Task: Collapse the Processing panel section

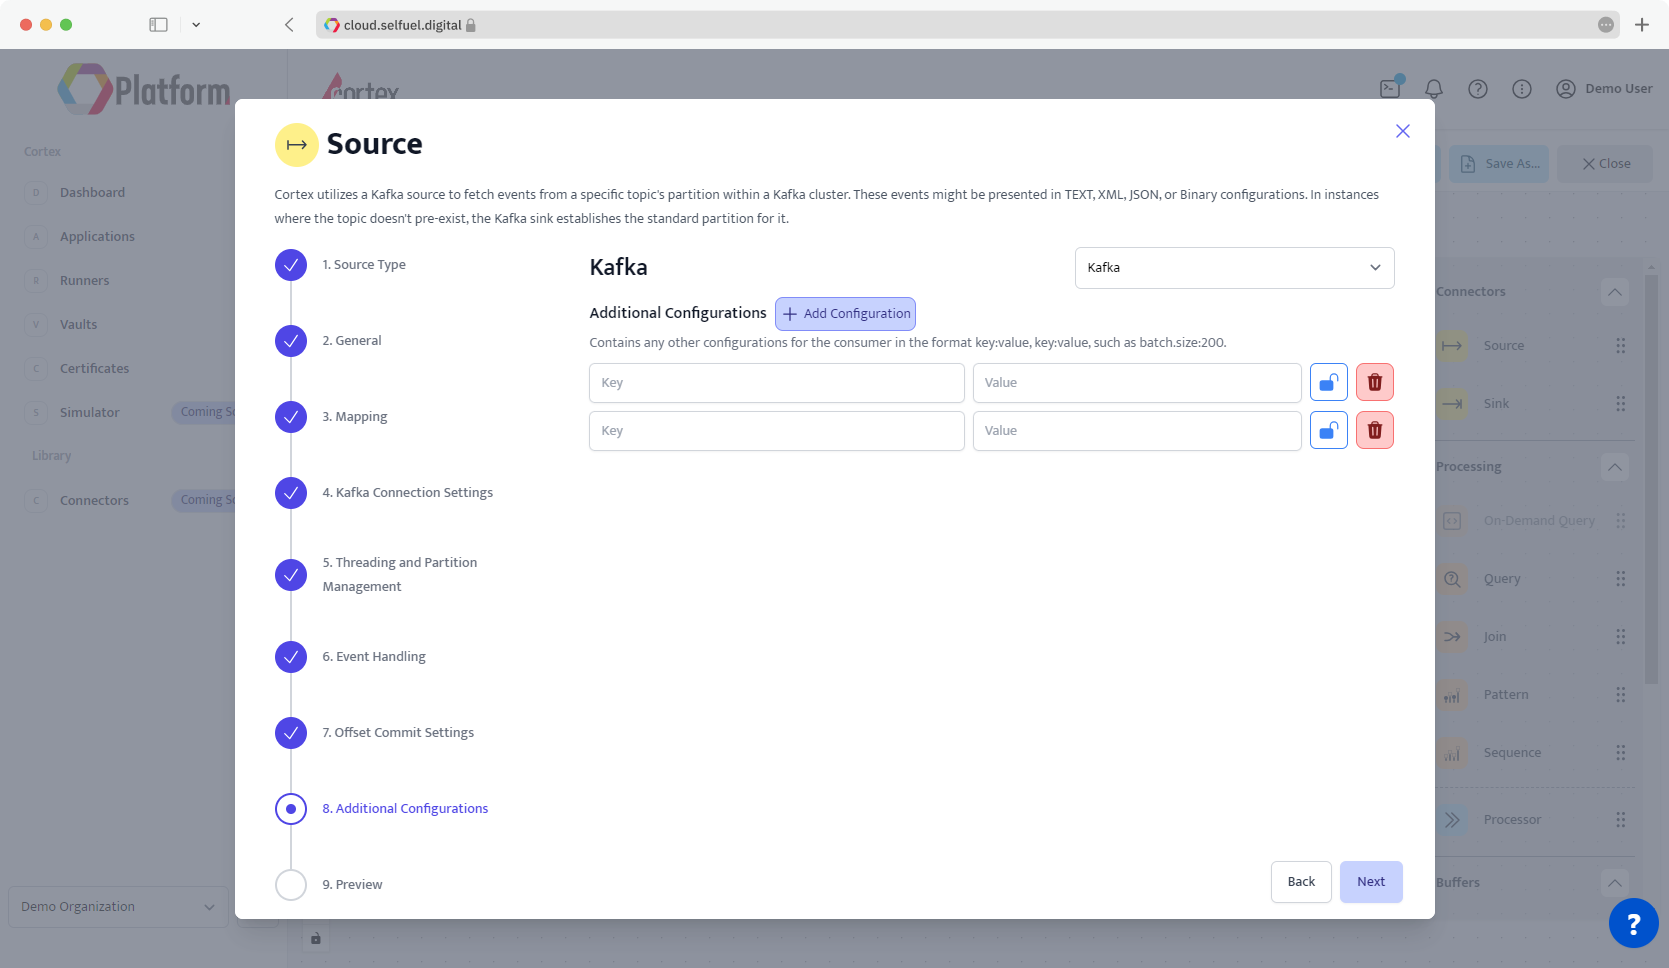Action: (1615, 467)
